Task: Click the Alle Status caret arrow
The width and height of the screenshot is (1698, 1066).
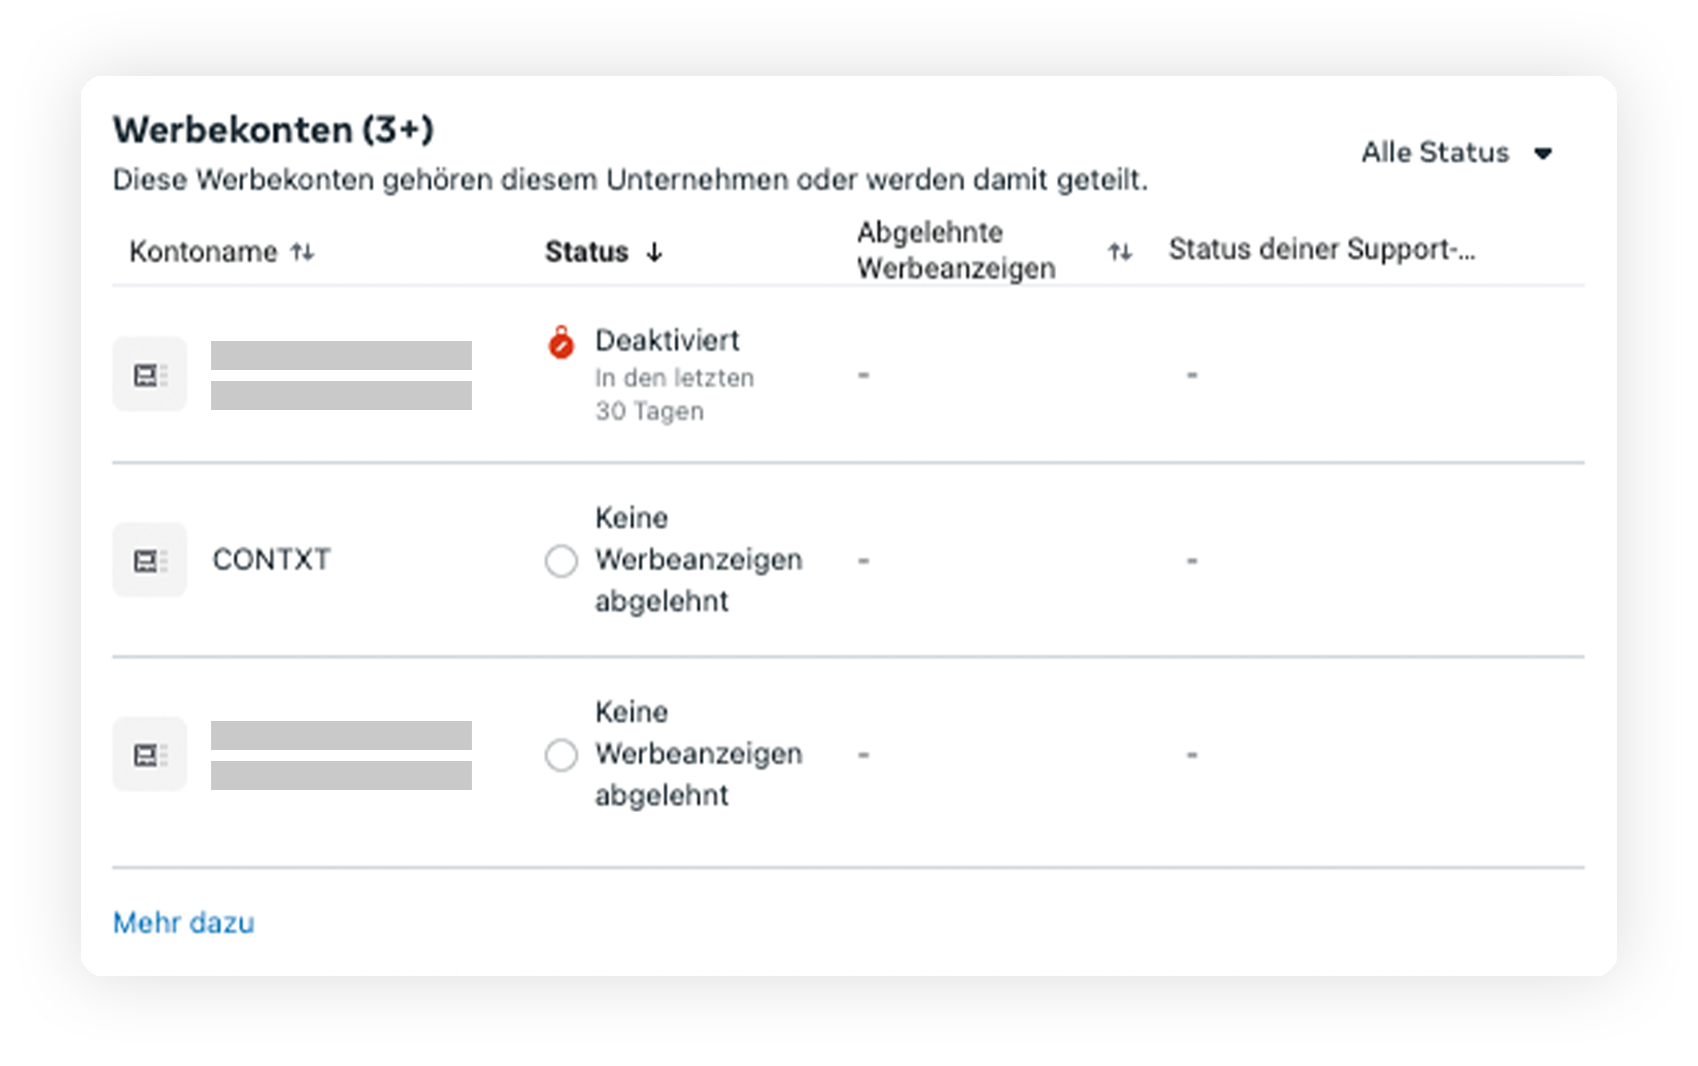Action: (1543, 154)
